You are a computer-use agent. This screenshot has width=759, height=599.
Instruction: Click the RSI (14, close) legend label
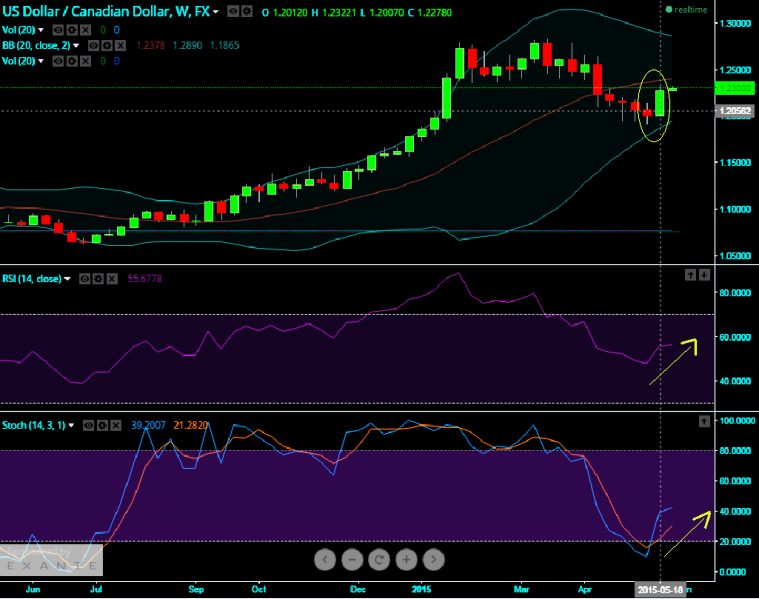[32, 279]
